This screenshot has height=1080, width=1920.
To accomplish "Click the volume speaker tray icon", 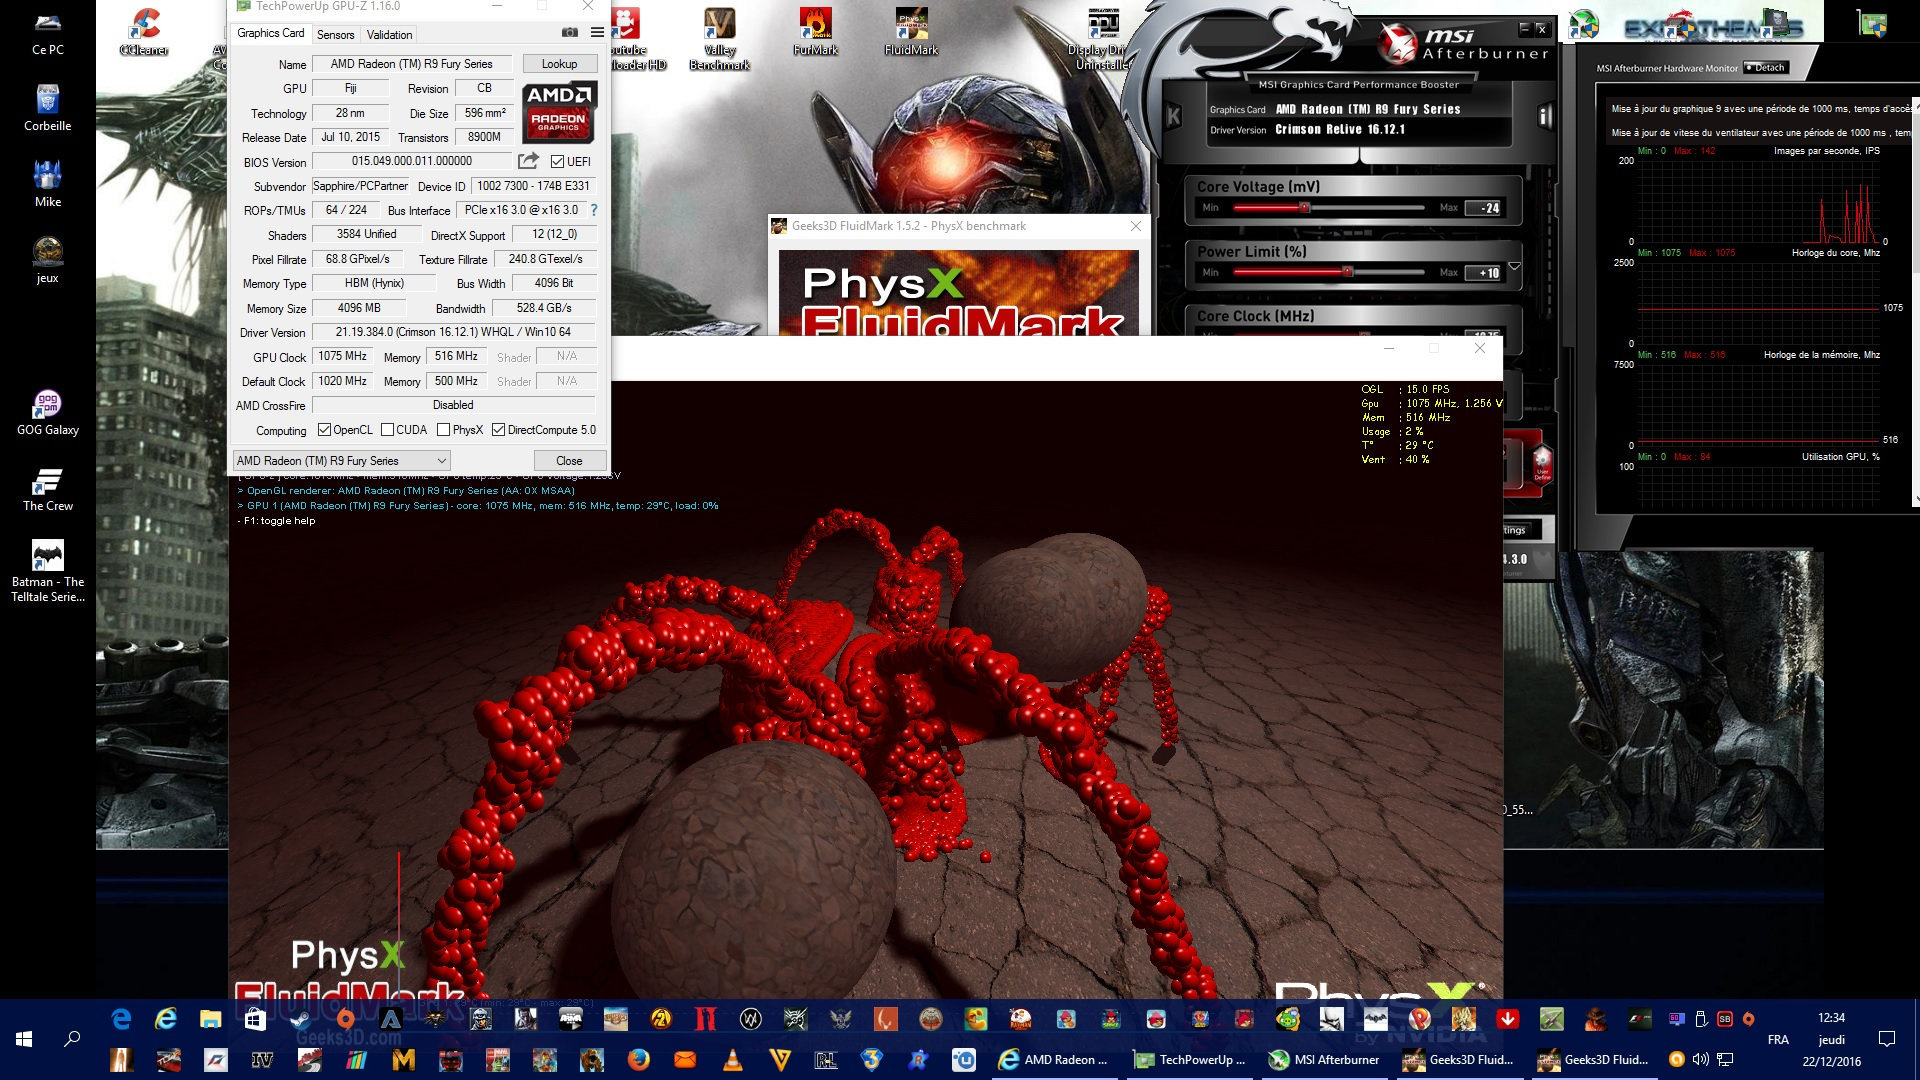I will pyautogui.click(x=1700, y=1059).
